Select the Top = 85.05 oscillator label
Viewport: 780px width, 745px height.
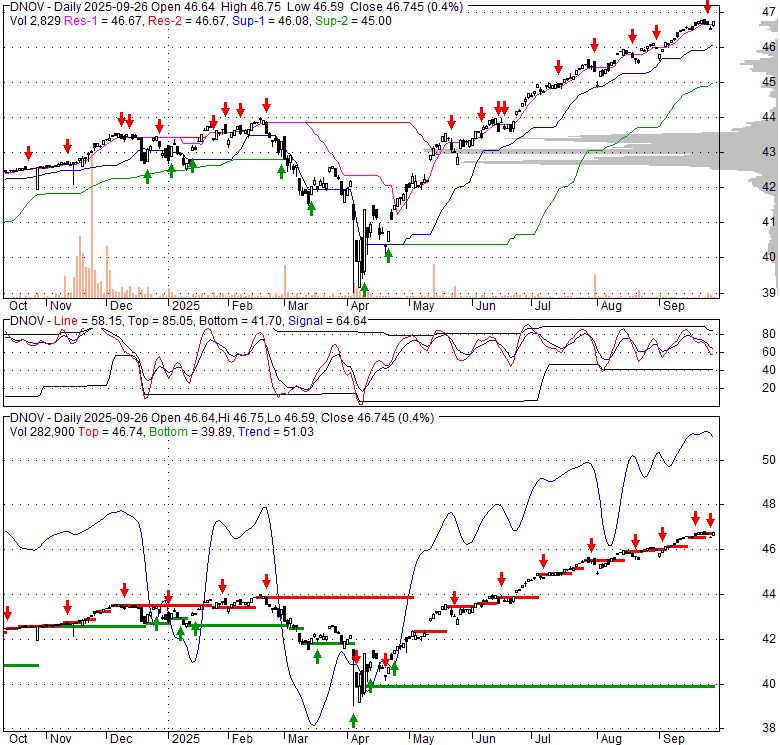click(x=160, y=321)
